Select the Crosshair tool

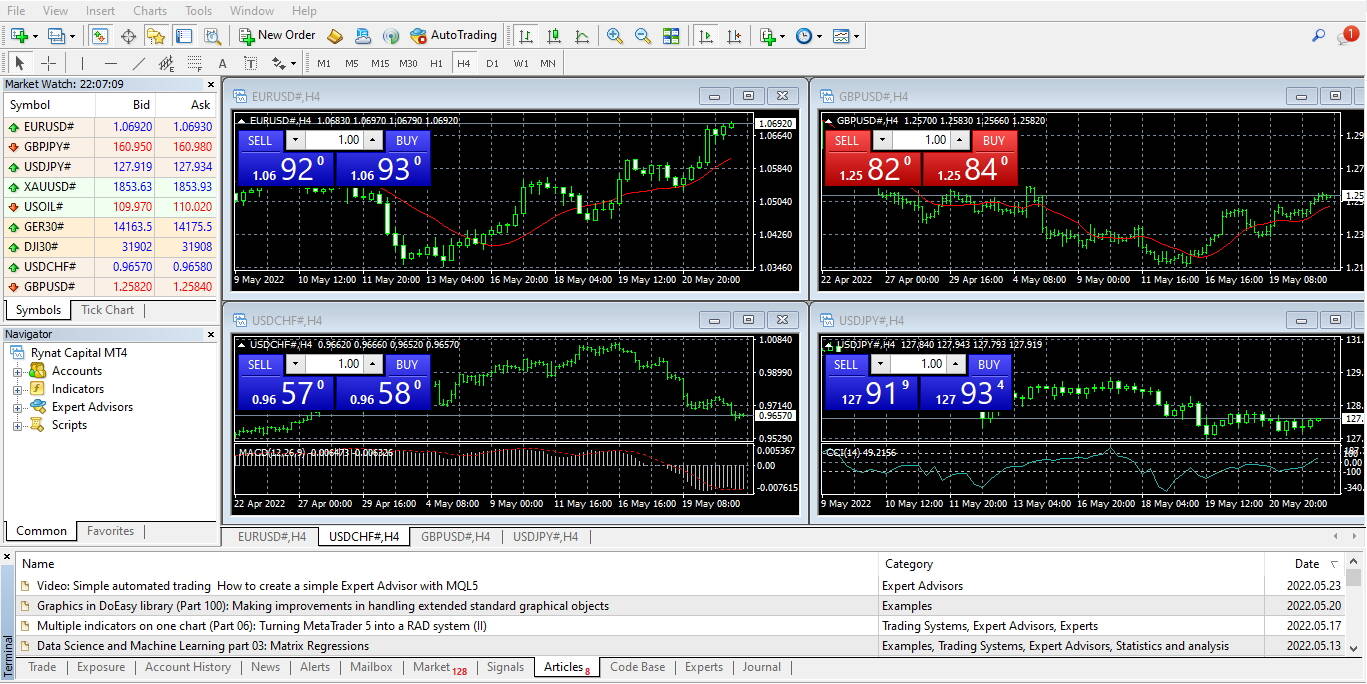[48, 63]
